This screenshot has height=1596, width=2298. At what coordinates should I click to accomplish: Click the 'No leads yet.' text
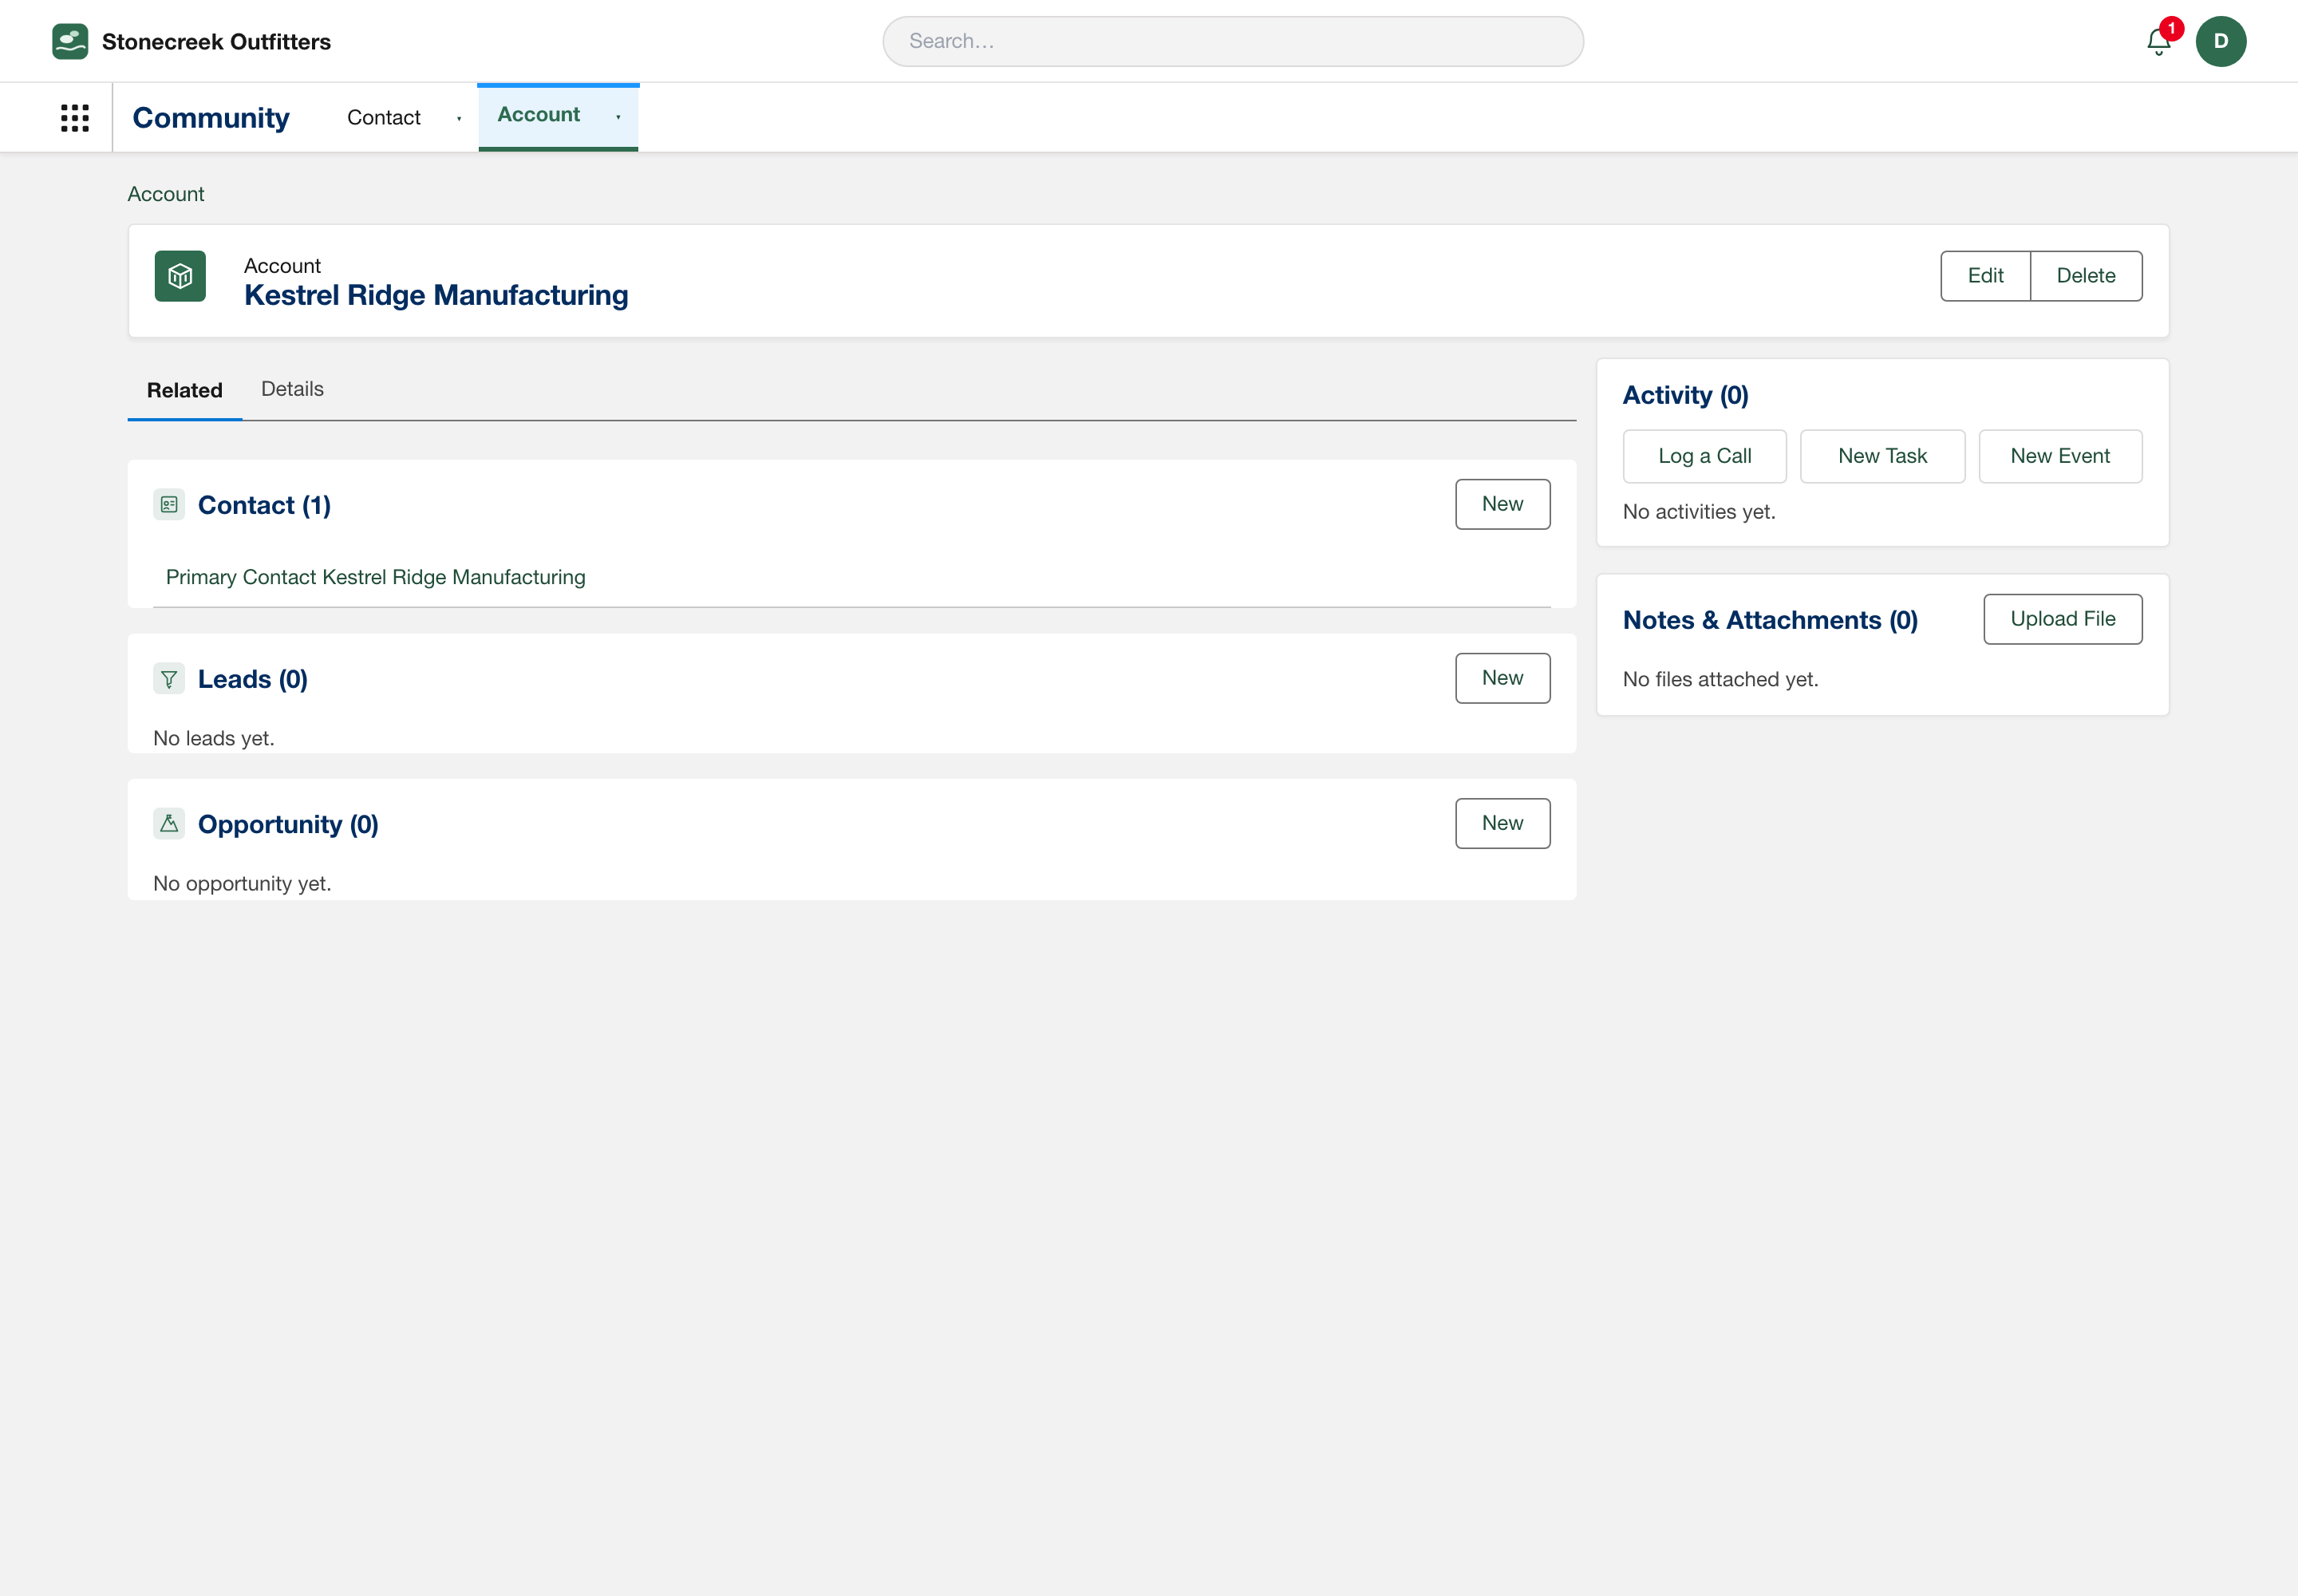tap(214, 738)
